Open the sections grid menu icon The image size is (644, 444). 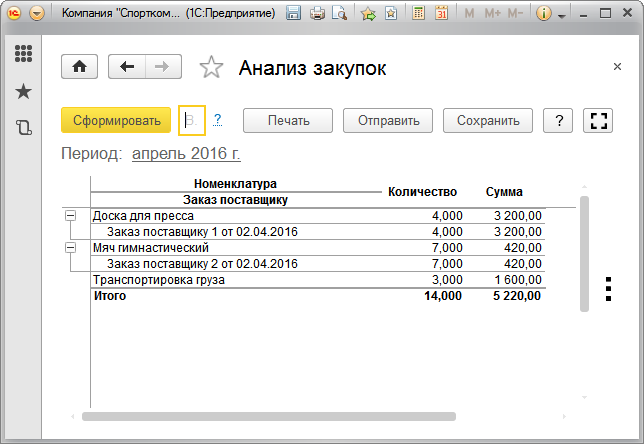23,53
